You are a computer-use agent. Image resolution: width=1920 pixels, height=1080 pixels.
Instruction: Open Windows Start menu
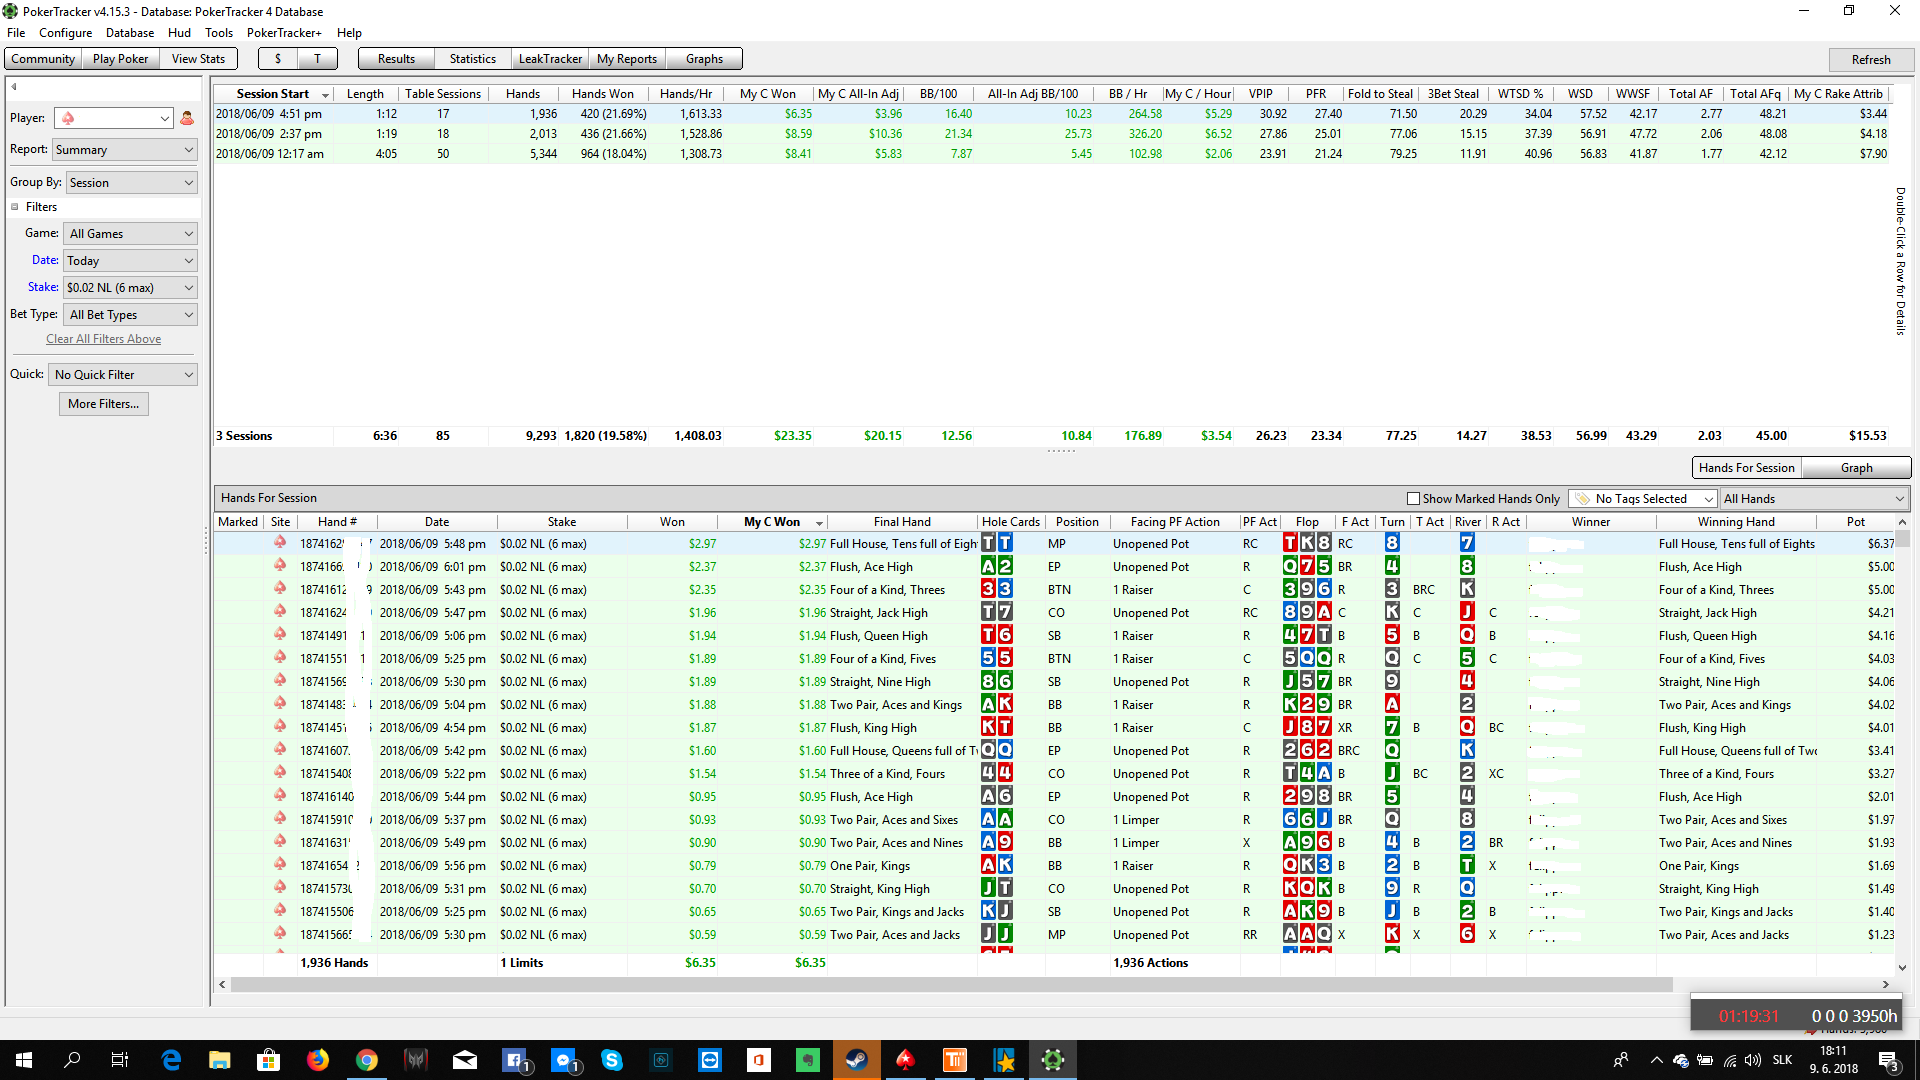24,1060
